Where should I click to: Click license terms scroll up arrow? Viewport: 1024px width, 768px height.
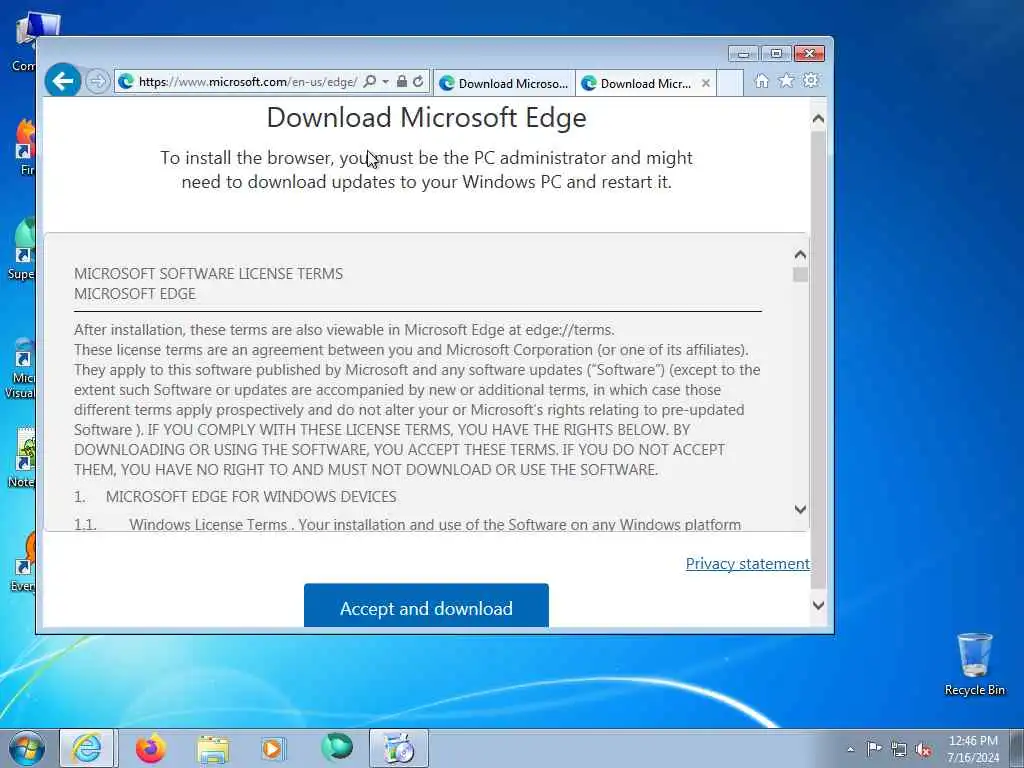(x=800, y=255)
